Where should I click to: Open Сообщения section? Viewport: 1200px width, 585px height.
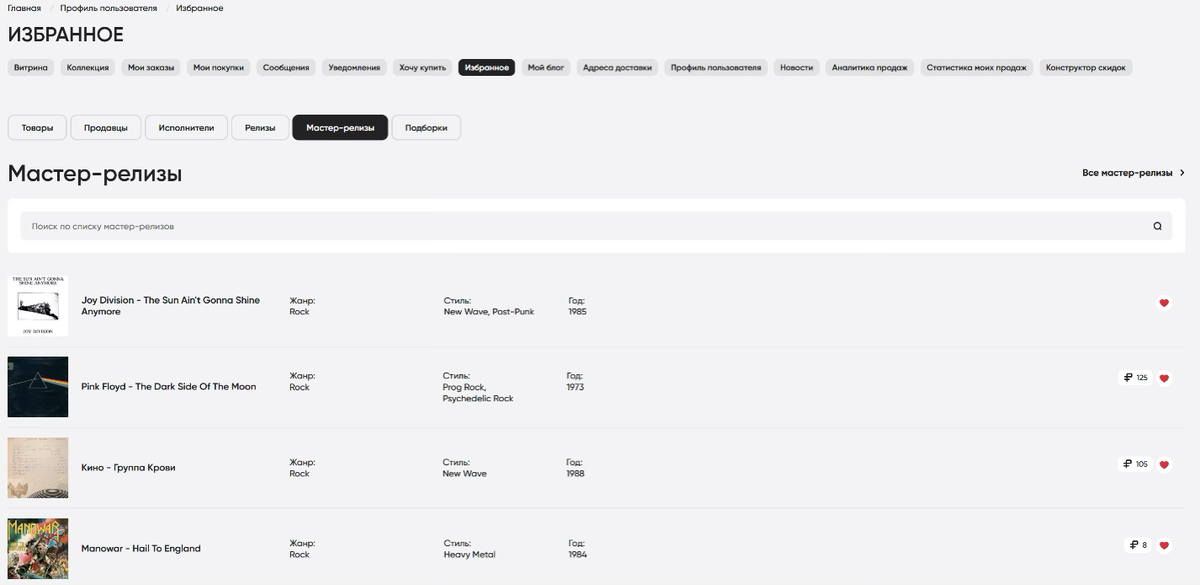286,68
